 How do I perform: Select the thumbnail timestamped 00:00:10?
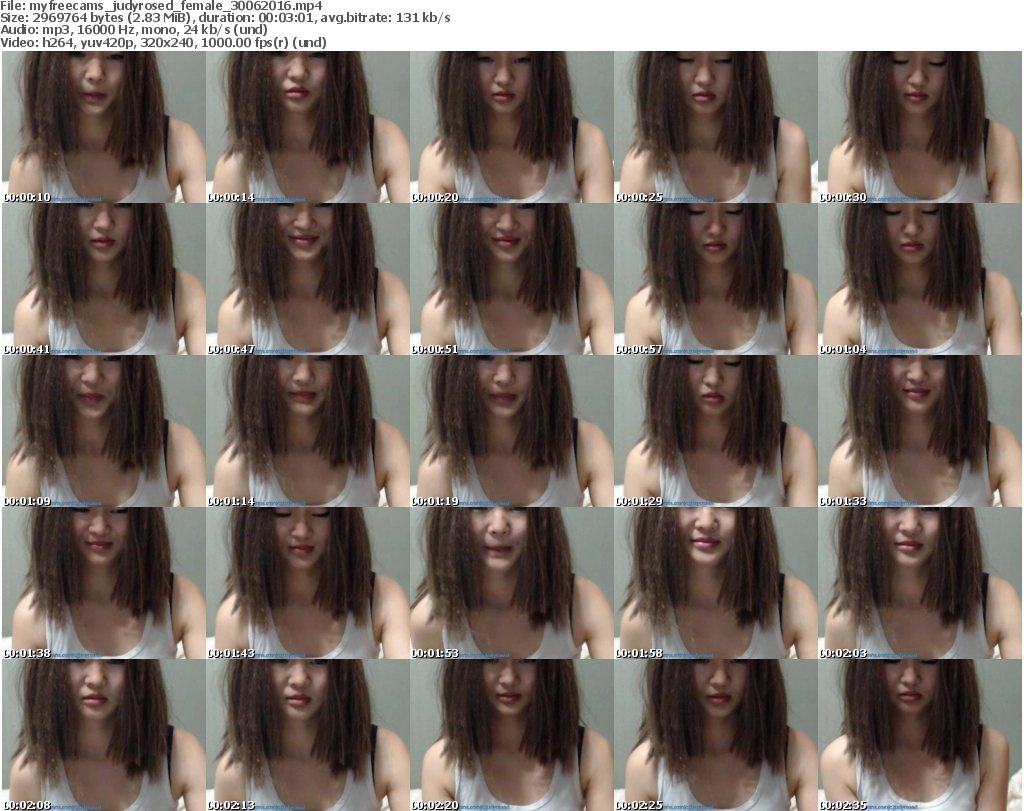click(104, 127)
